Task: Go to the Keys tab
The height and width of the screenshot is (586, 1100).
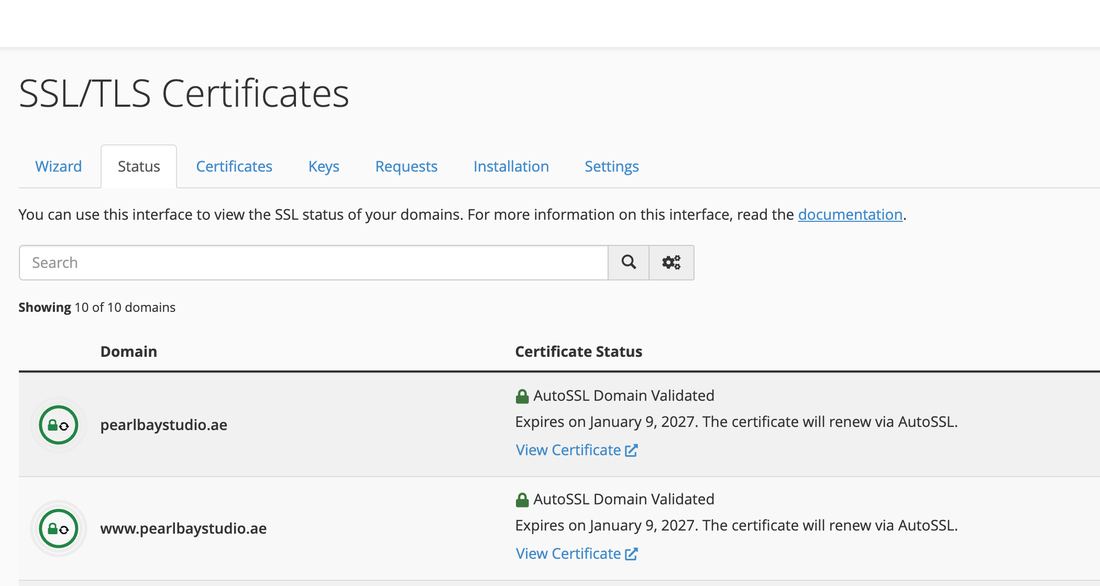Action: [323, 166]
